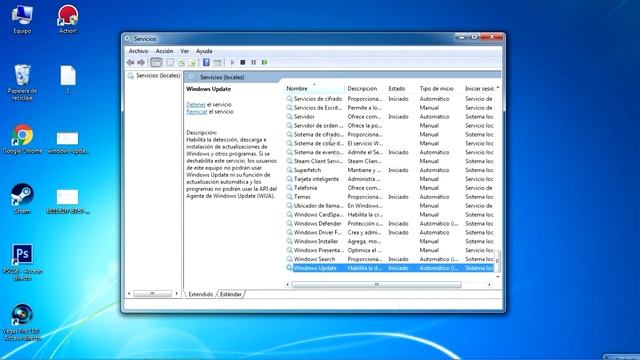Select the Sistema de evento... row
The height and width of the screenshot is (360, 640).
(x=390, y=152)
